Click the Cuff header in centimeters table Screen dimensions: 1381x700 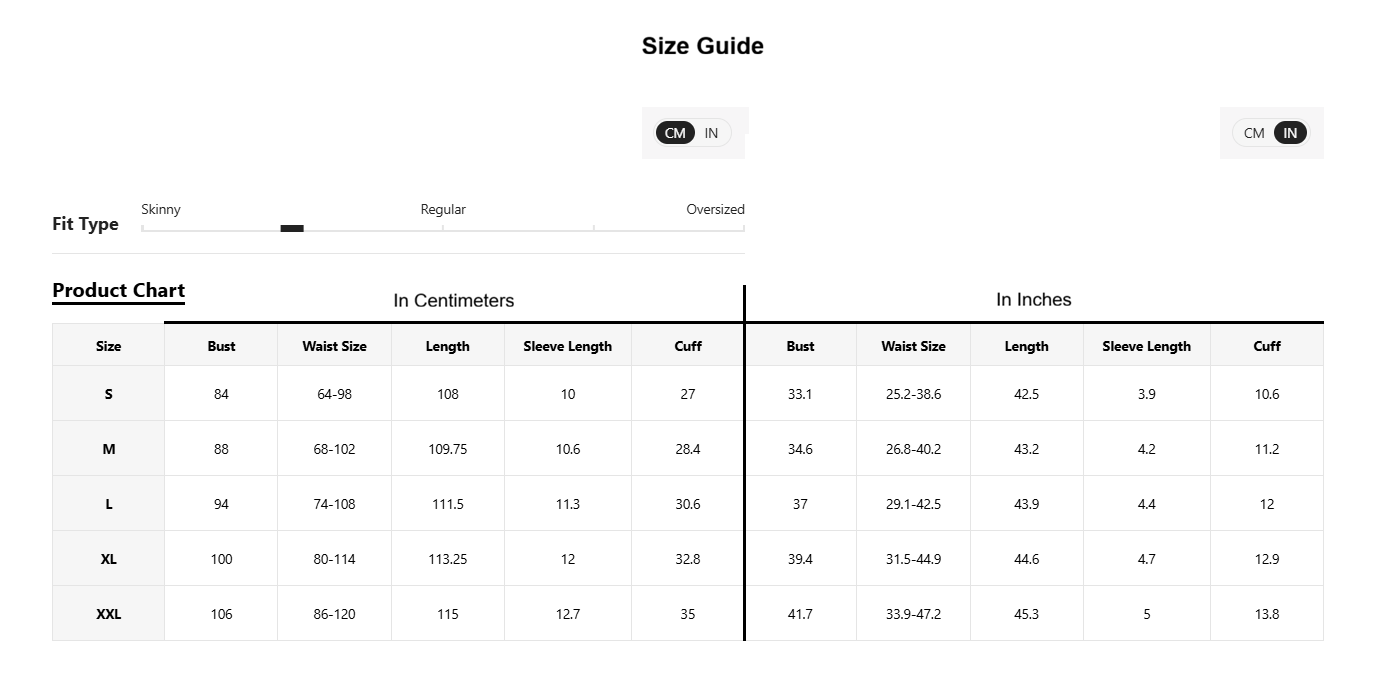pos(688,346)
